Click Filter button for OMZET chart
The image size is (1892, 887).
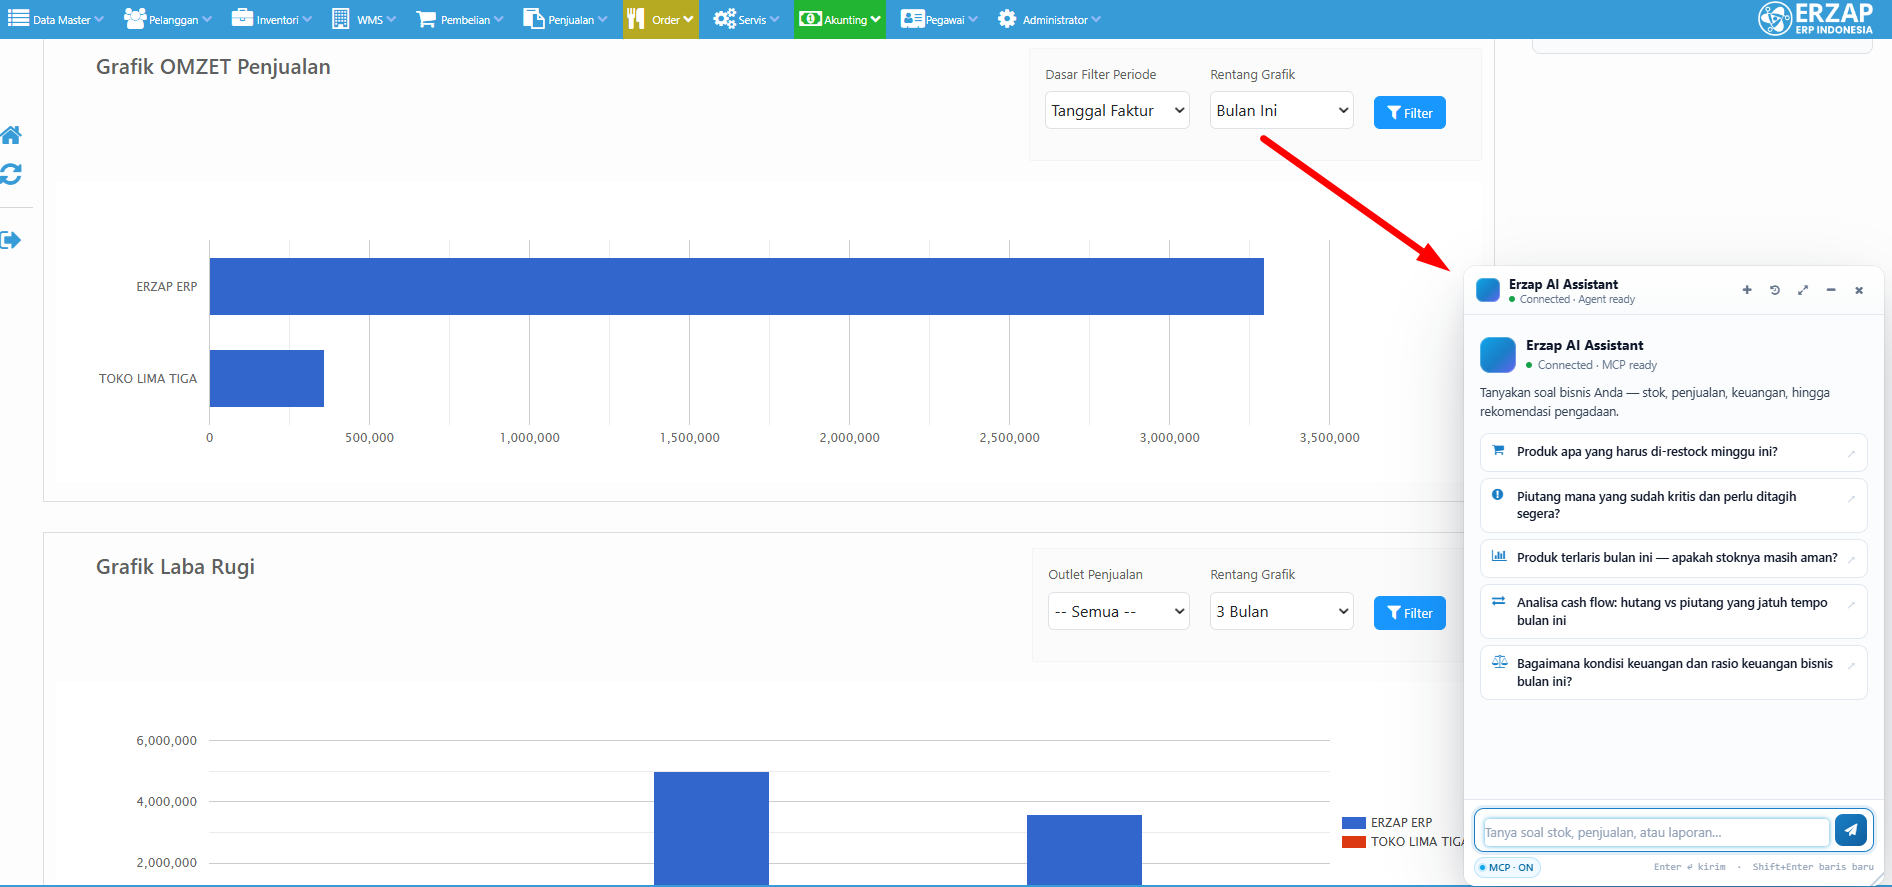tap(1410, 113)
